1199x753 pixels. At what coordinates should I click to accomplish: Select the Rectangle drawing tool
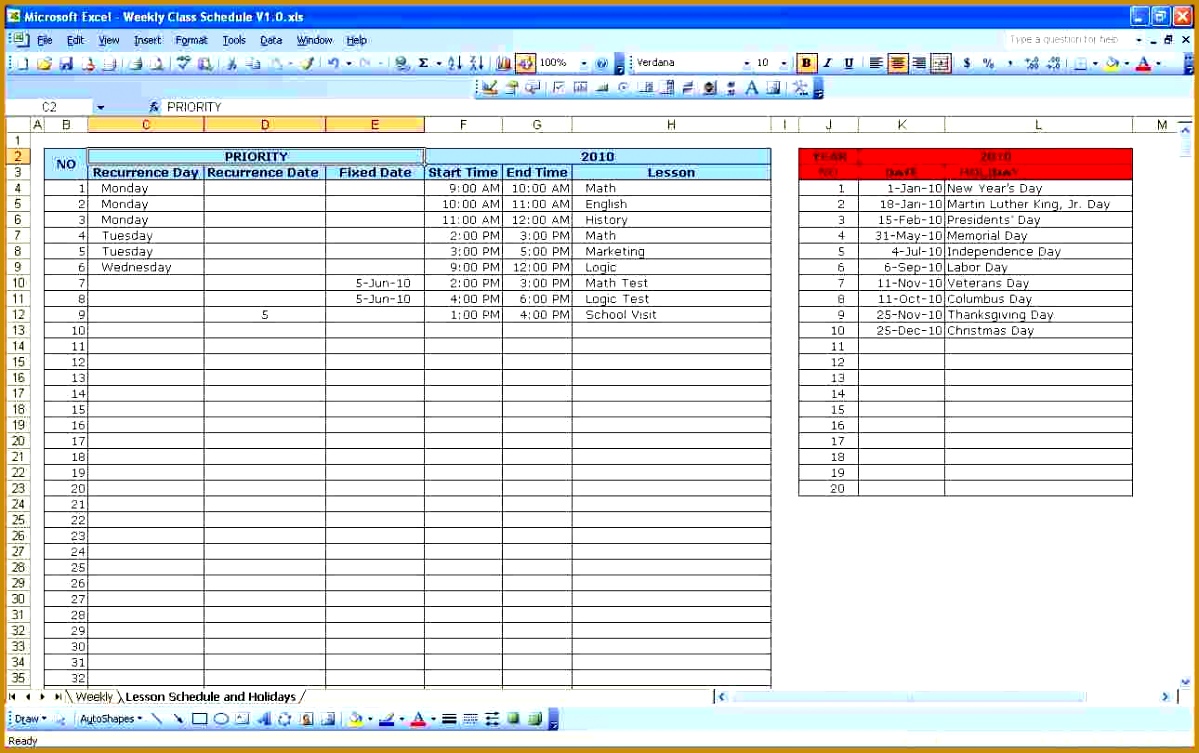[x=200, y=719]
